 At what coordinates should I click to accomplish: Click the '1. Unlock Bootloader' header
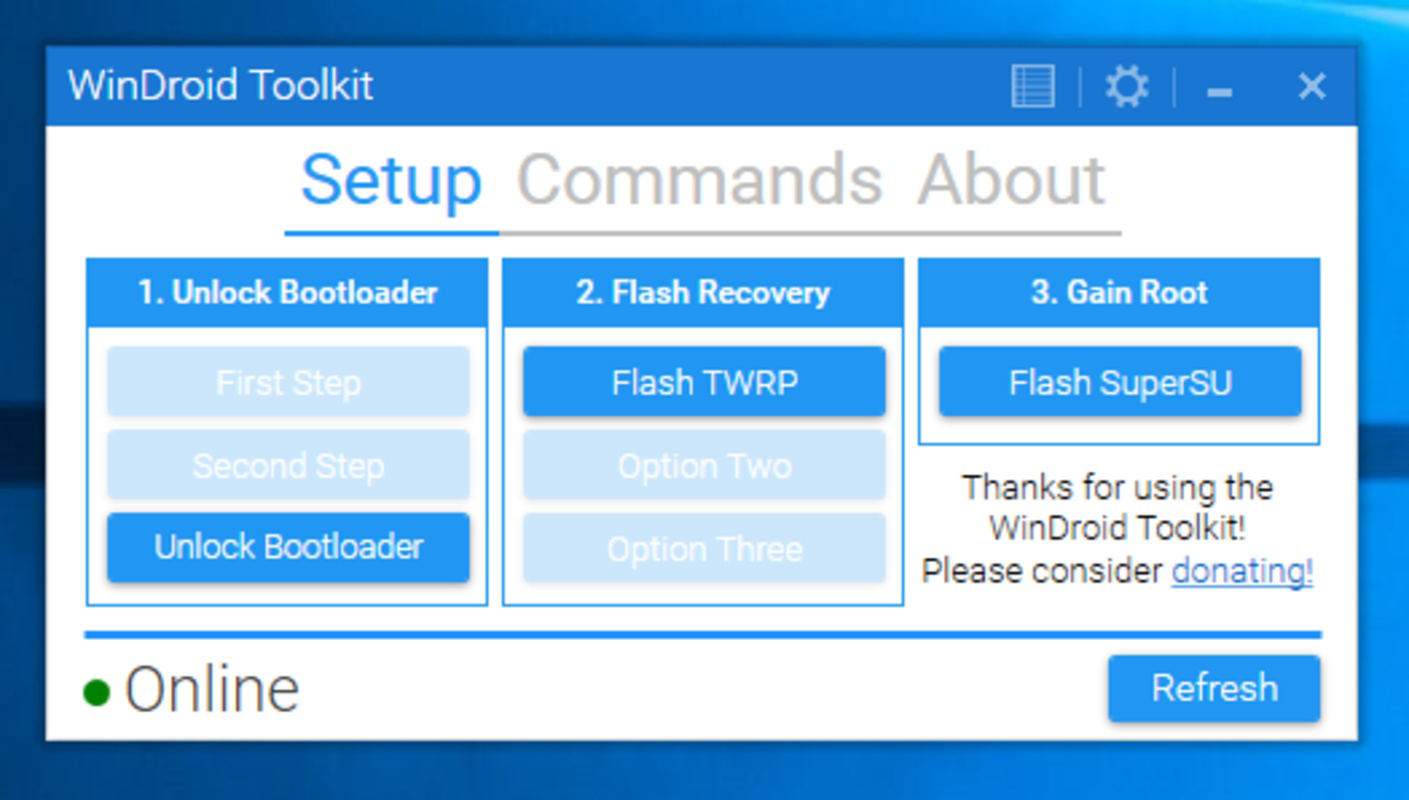pos(287,293)
